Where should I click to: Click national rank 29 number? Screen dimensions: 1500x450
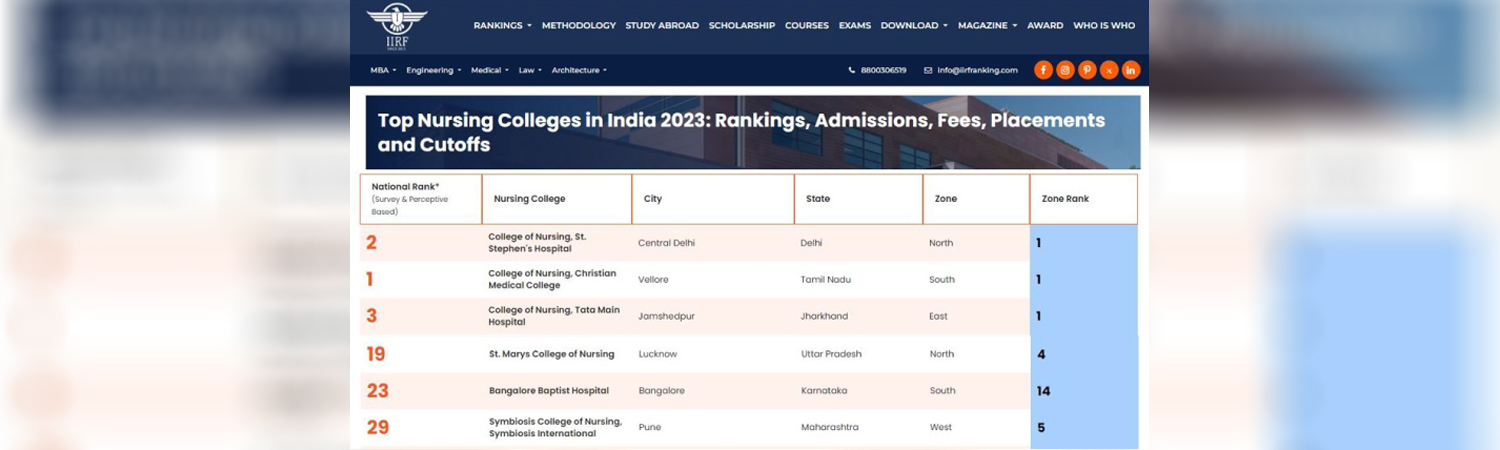point(377,428)
